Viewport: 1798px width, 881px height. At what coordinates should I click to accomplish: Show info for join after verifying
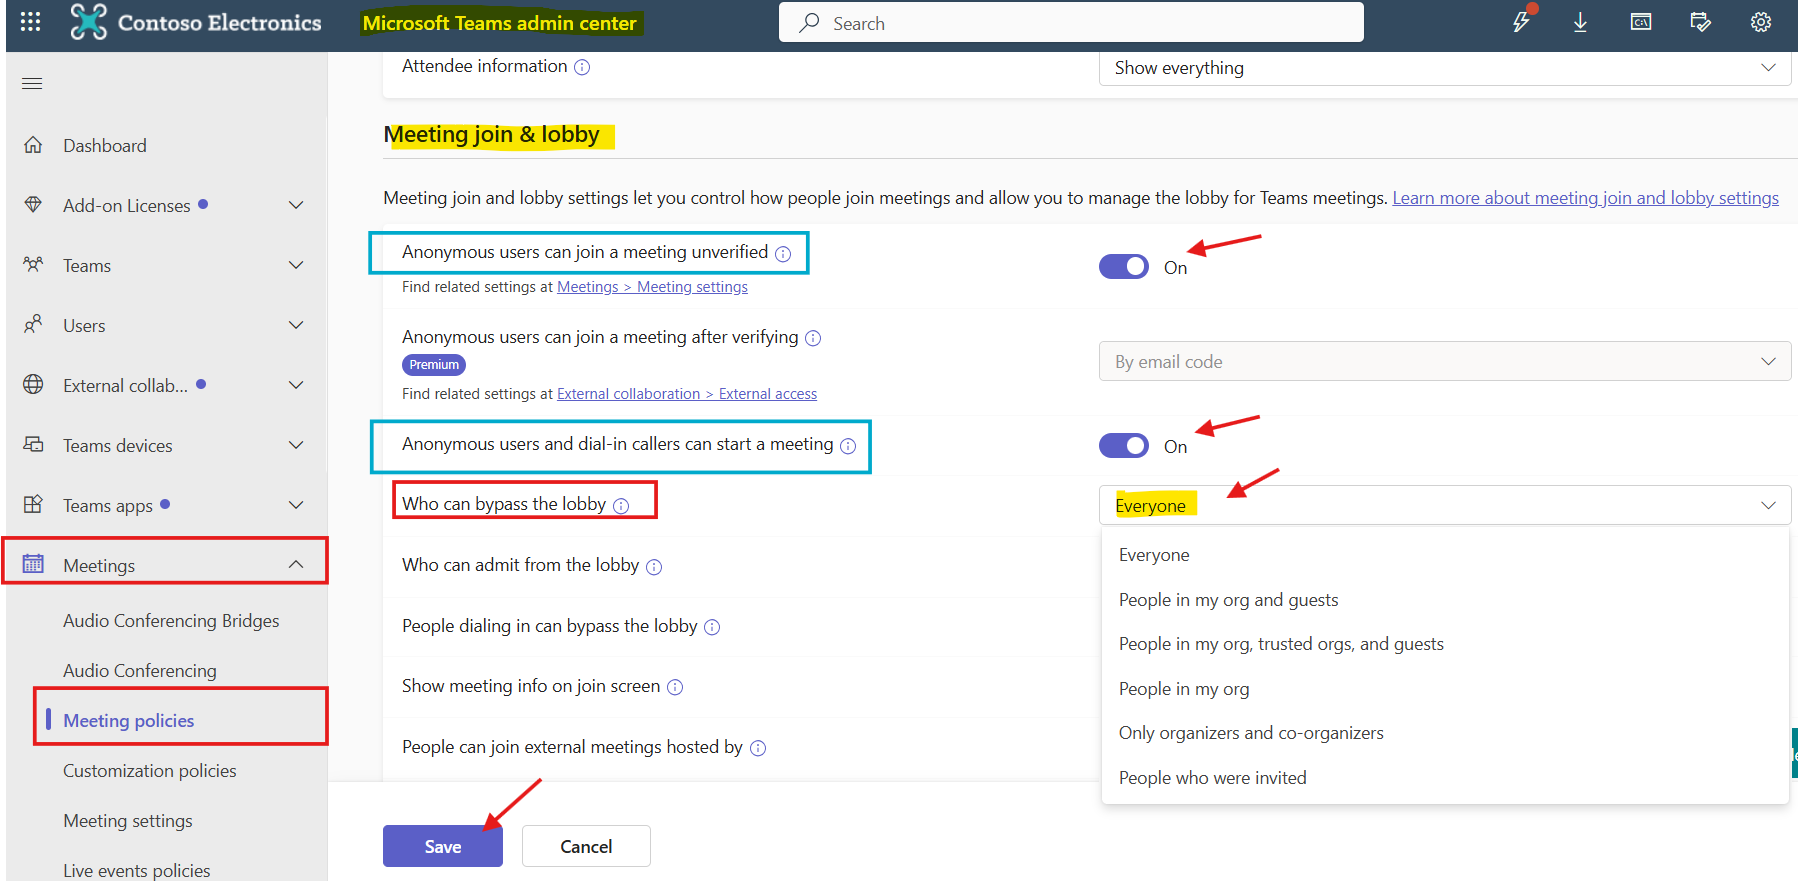(813, 339)
